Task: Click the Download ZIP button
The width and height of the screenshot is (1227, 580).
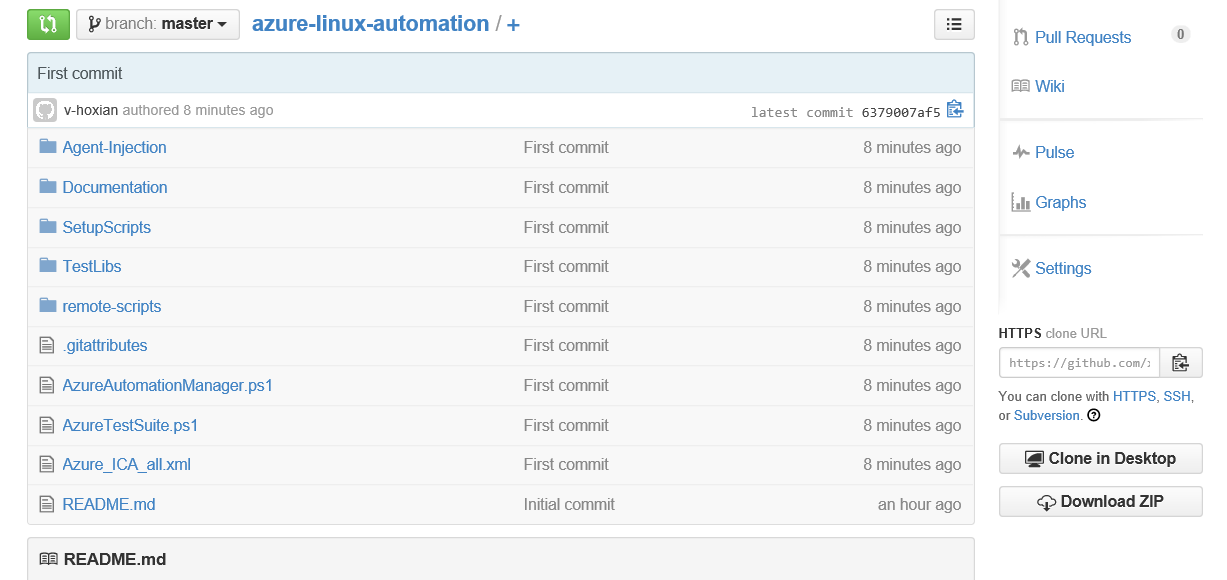Action: pyautogui.click(x=1100, y=501)
